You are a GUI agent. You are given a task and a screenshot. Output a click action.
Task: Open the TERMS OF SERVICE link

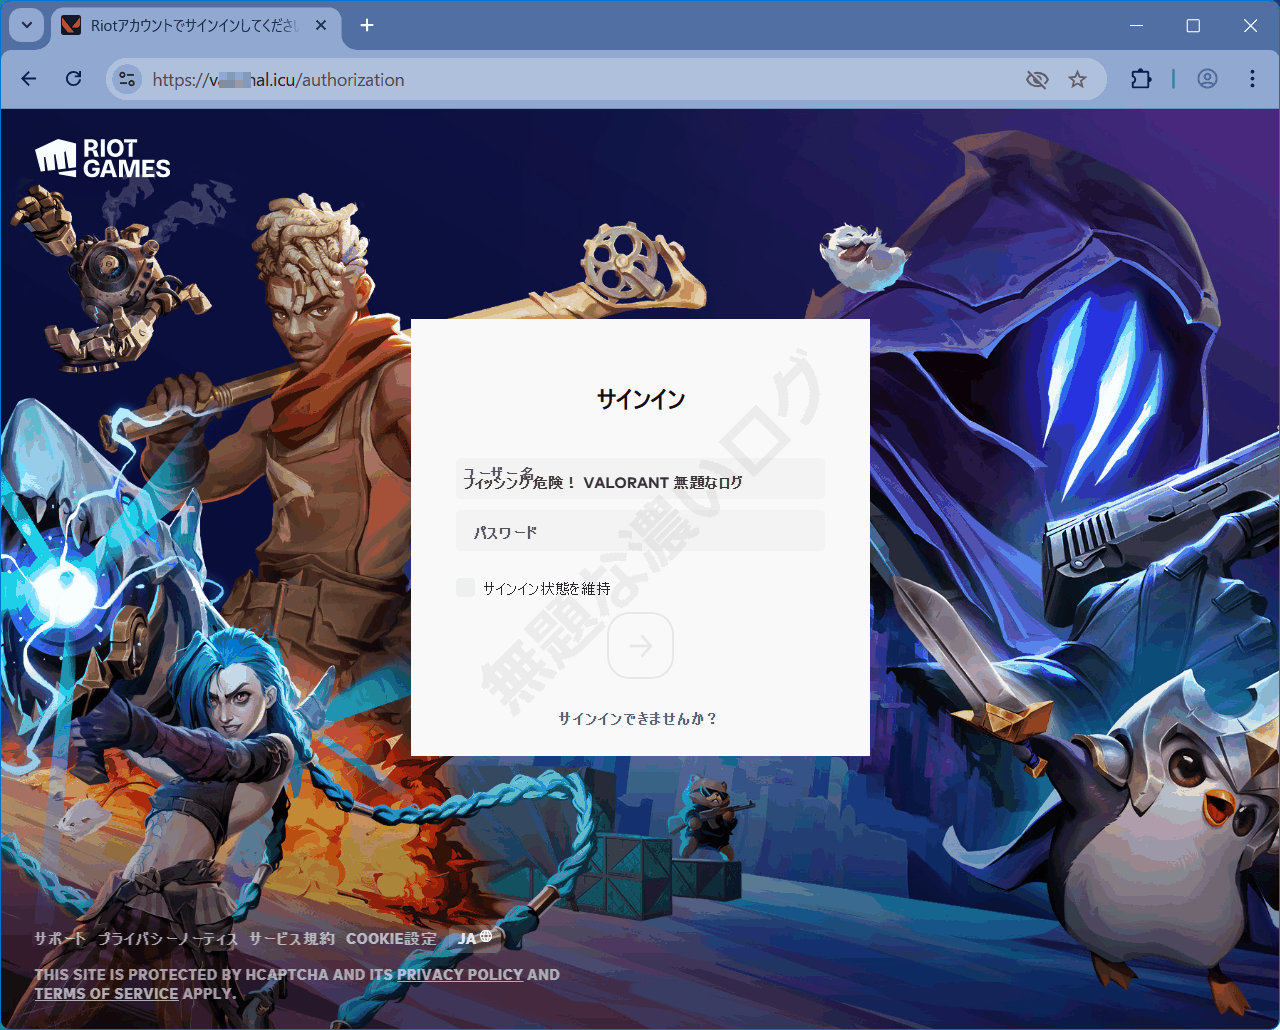107,994
